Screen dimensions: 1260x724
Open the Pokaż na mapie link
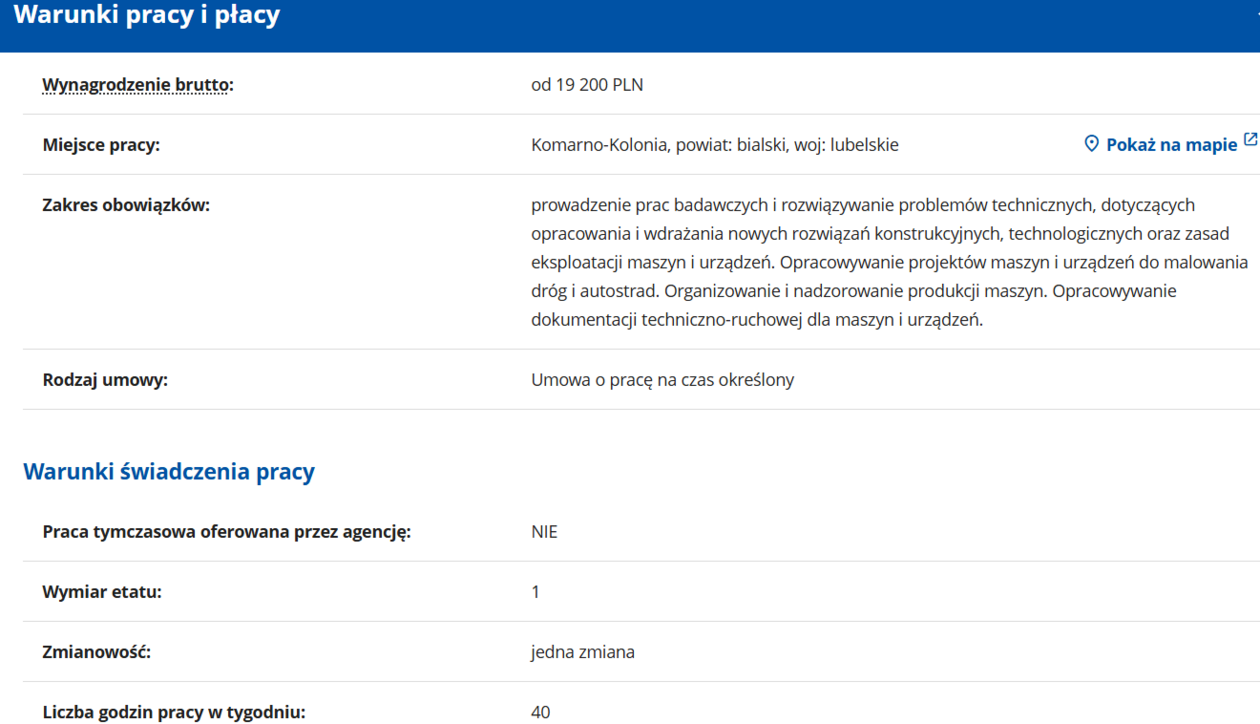tap(1171, 145)
